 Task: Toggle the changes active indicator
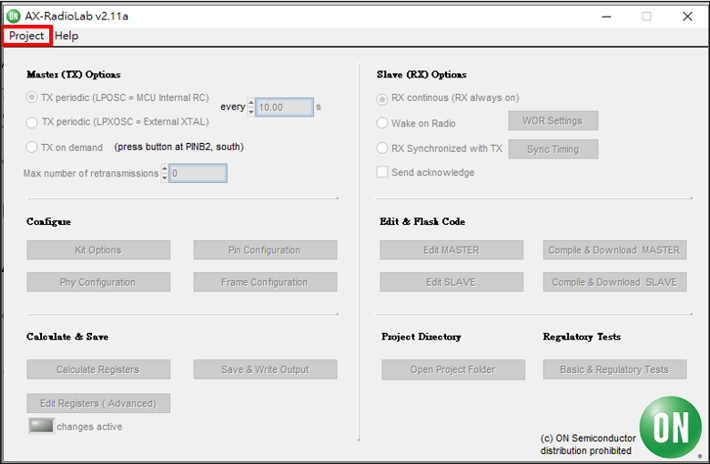[41, 426]
